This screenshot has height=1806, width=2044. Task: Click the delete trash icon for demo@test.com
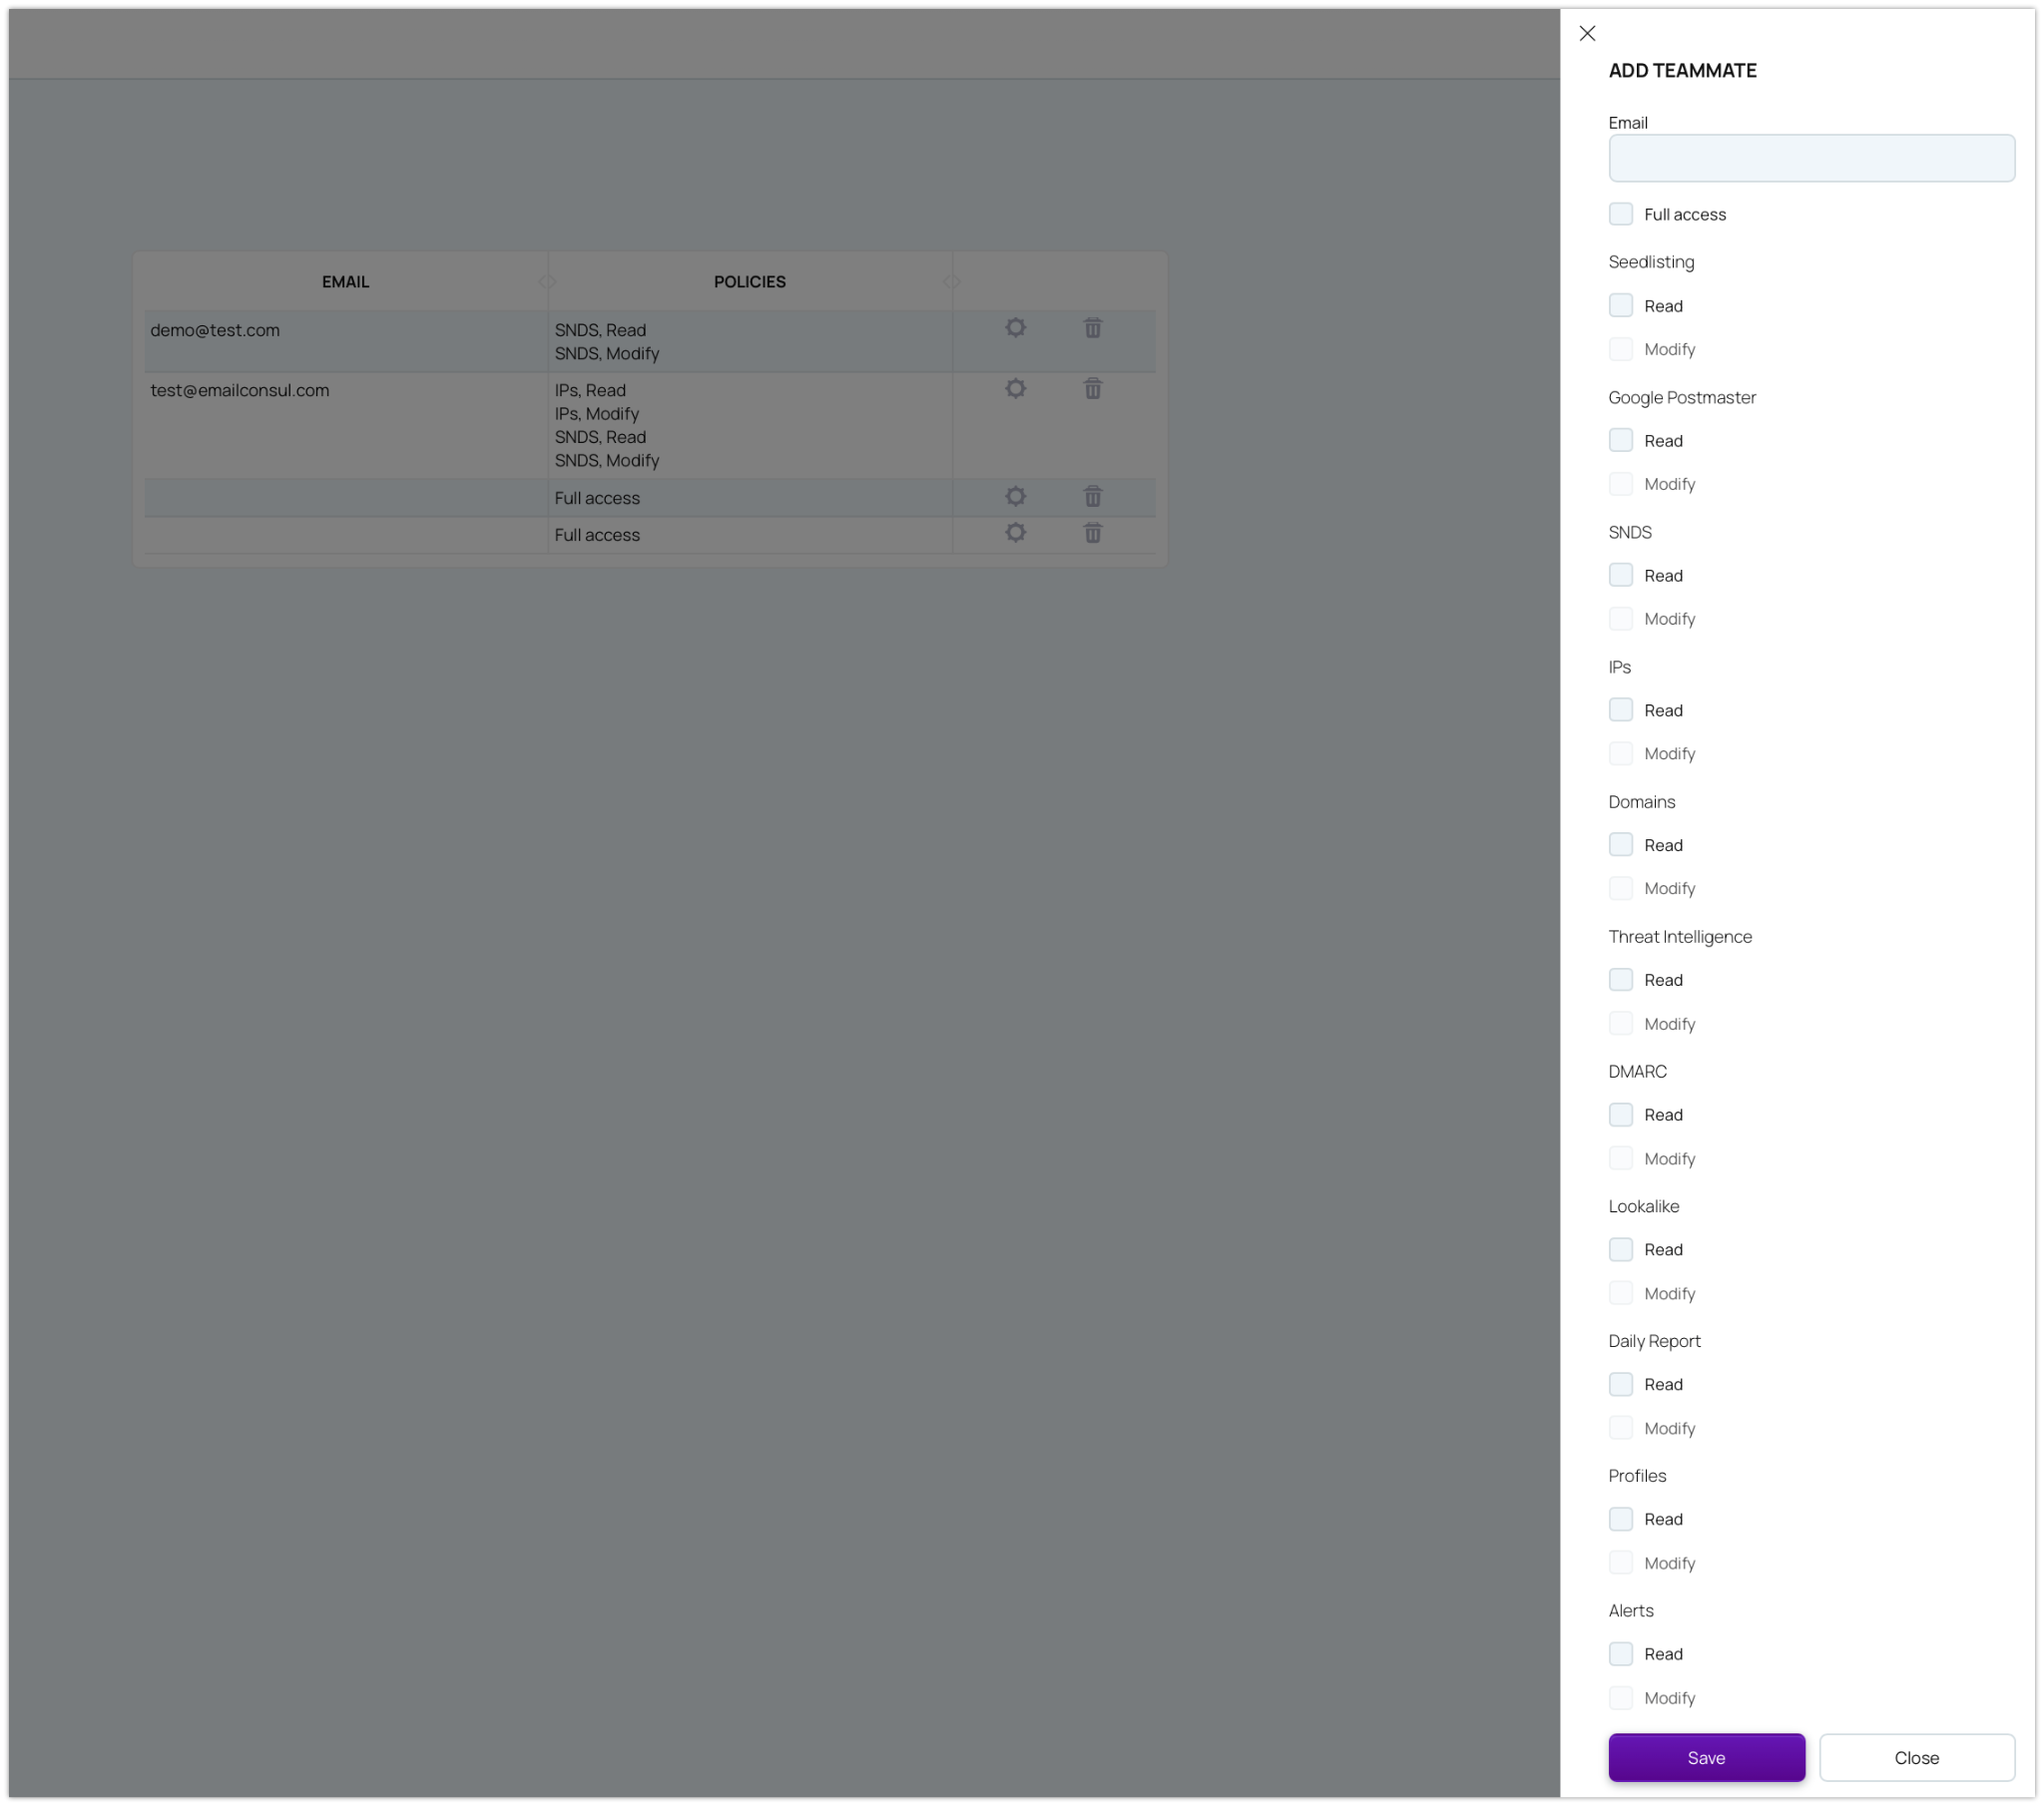tap(1094, 329)
